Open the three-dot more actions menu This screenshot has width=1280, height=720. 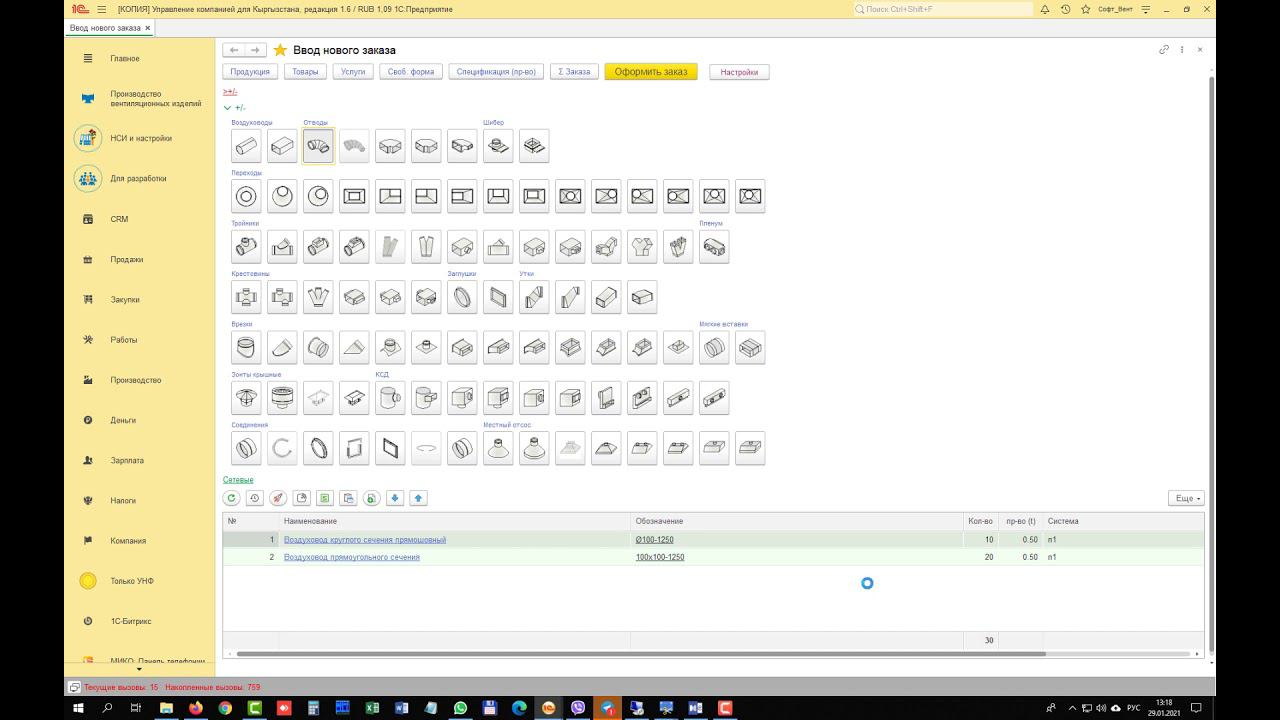1182,49
